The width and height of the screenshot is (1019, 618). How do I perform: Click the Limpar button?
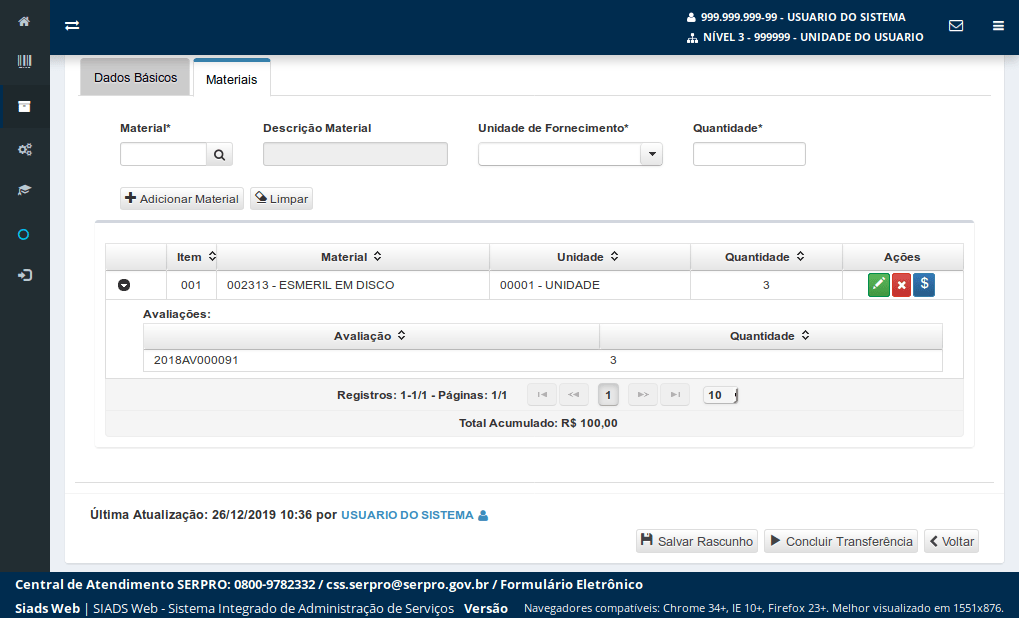click(281, 199)
